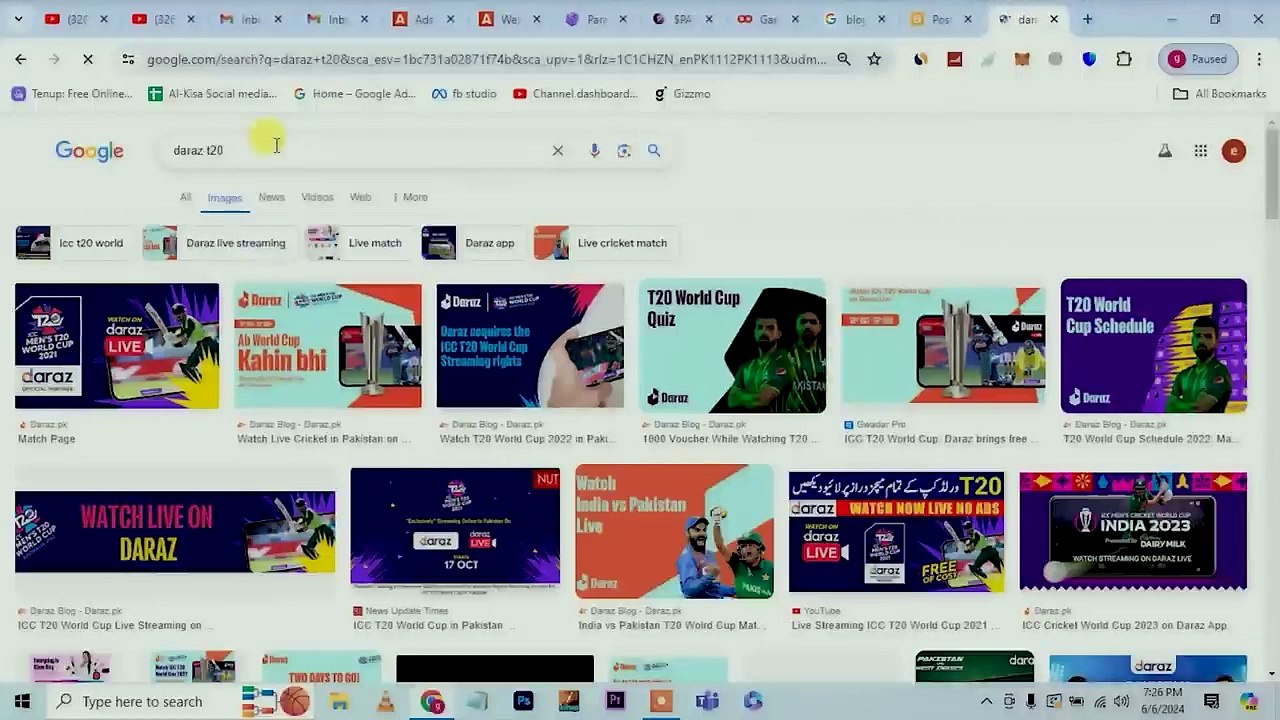This screenshot has height=720, width=1280.
Task: Open the Channel dashboard bookmark
Action: tap(575, 94)
